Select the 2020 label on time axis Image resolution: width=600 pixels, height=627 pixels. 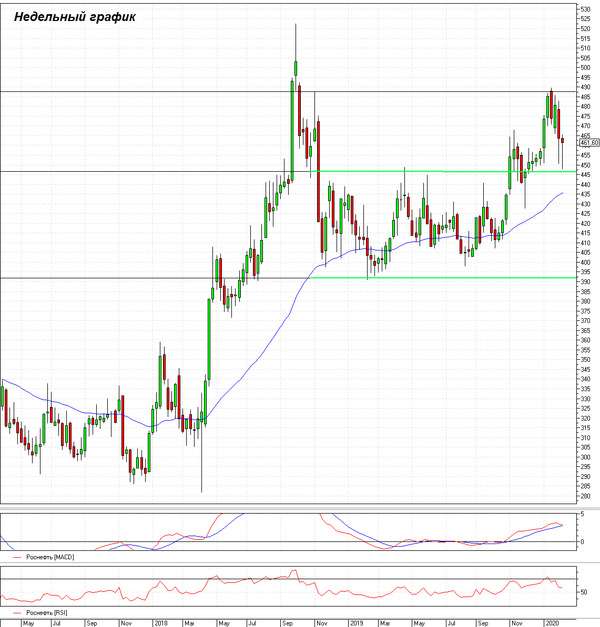(552, 623)
